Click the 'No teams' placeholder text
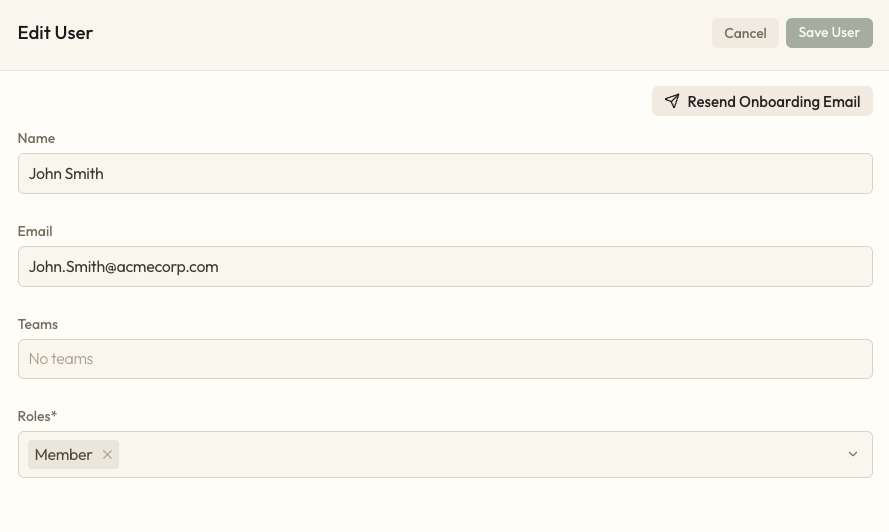 click(x=61, y=359)
